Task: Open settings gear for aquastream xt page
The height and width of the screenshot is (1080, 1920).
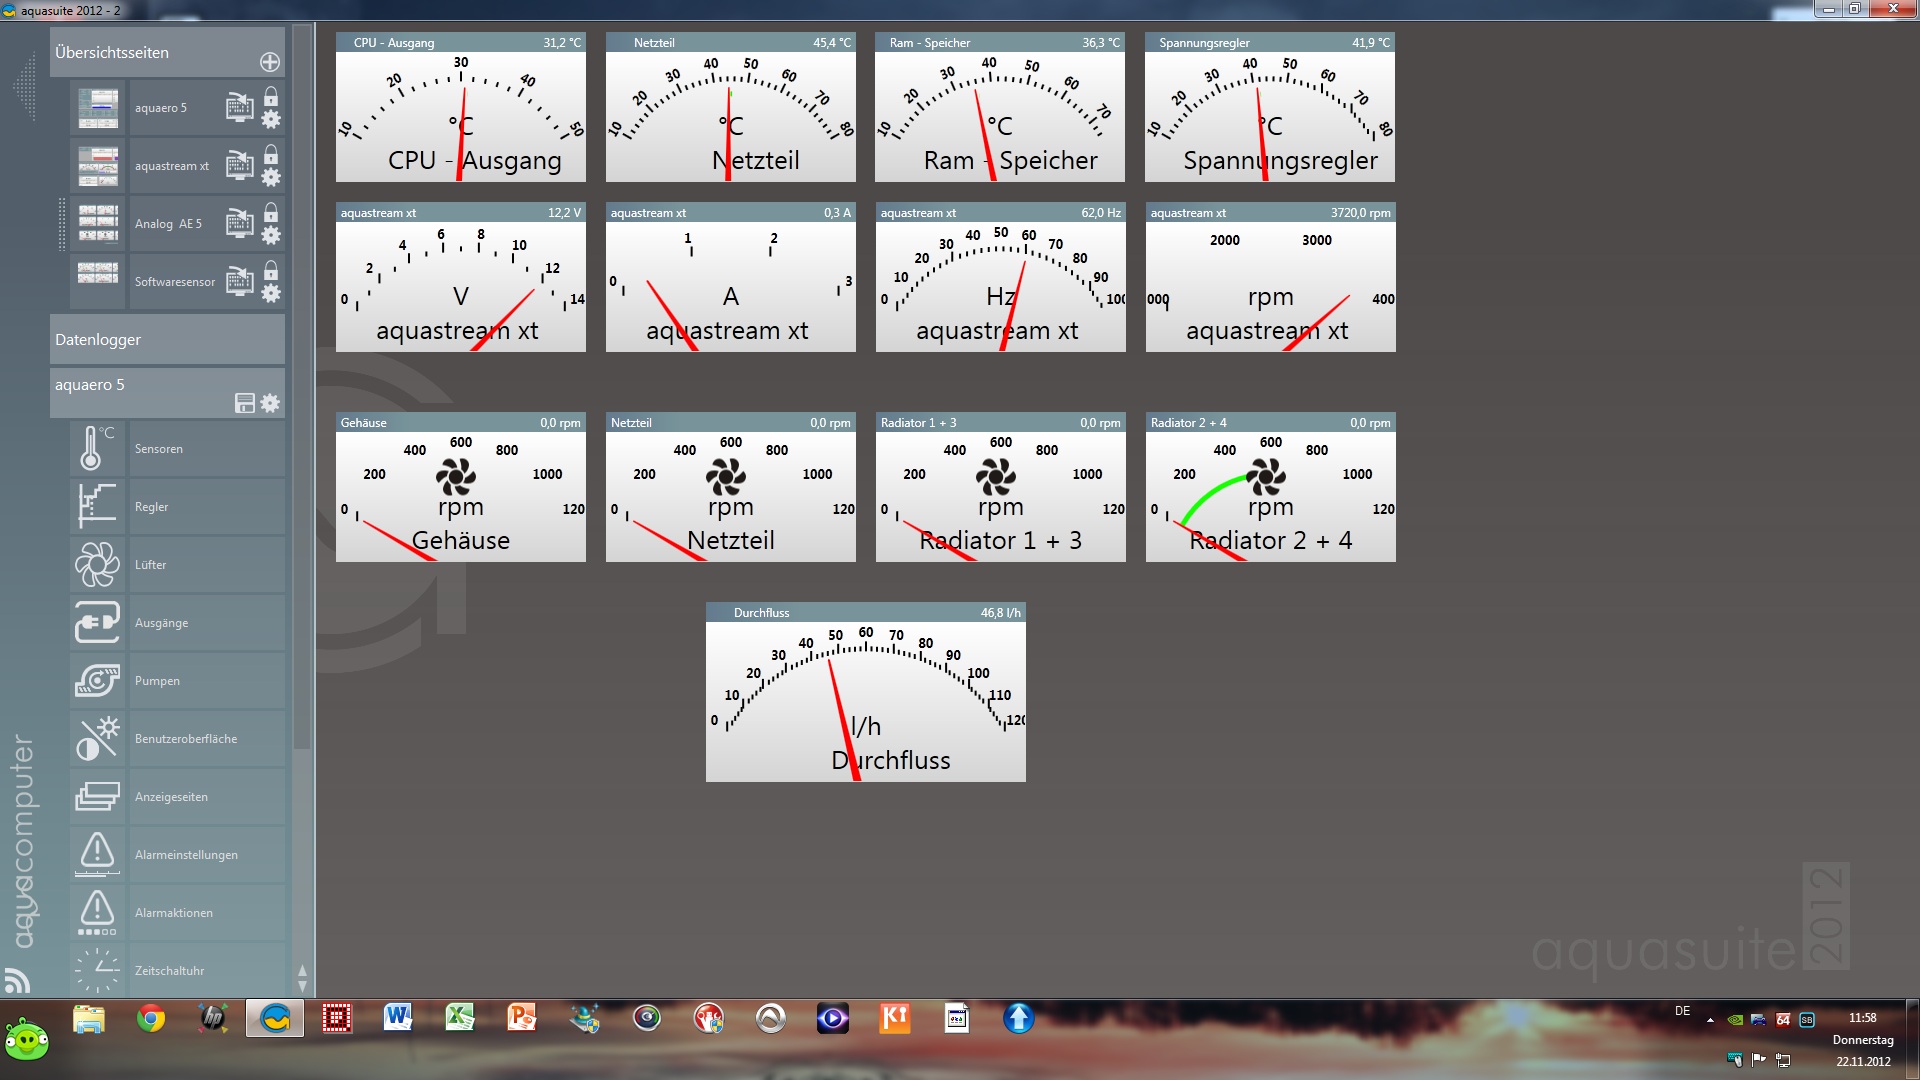Action: pos(271,177)
